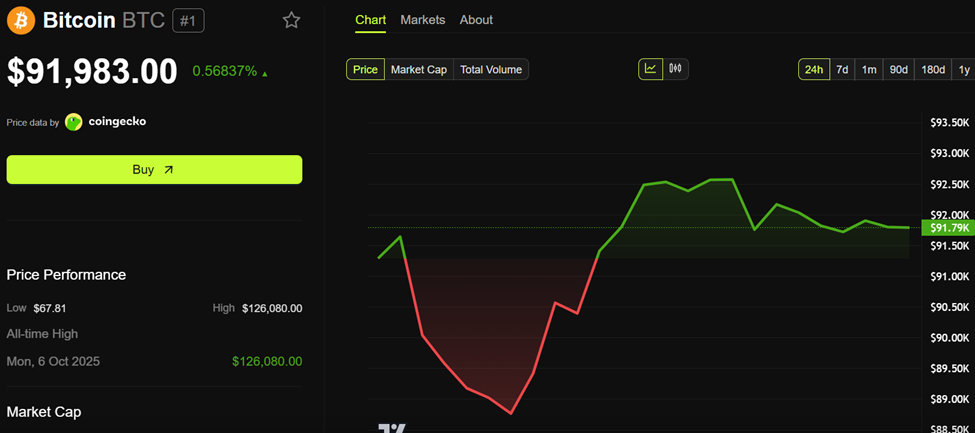The image size is (975, 433).
Task: Click the #1 rank badge
Action: click(x=188, y=20)
